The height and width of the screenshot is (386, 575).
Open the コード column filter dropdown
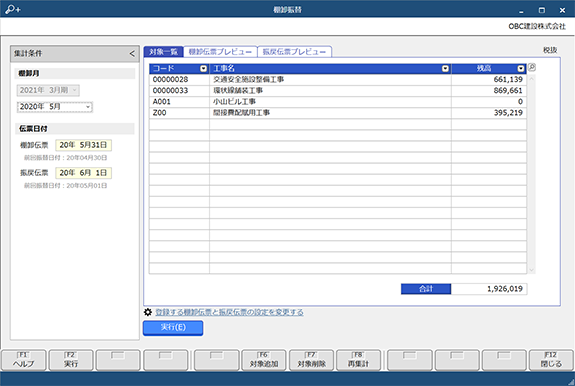(204, 69)
